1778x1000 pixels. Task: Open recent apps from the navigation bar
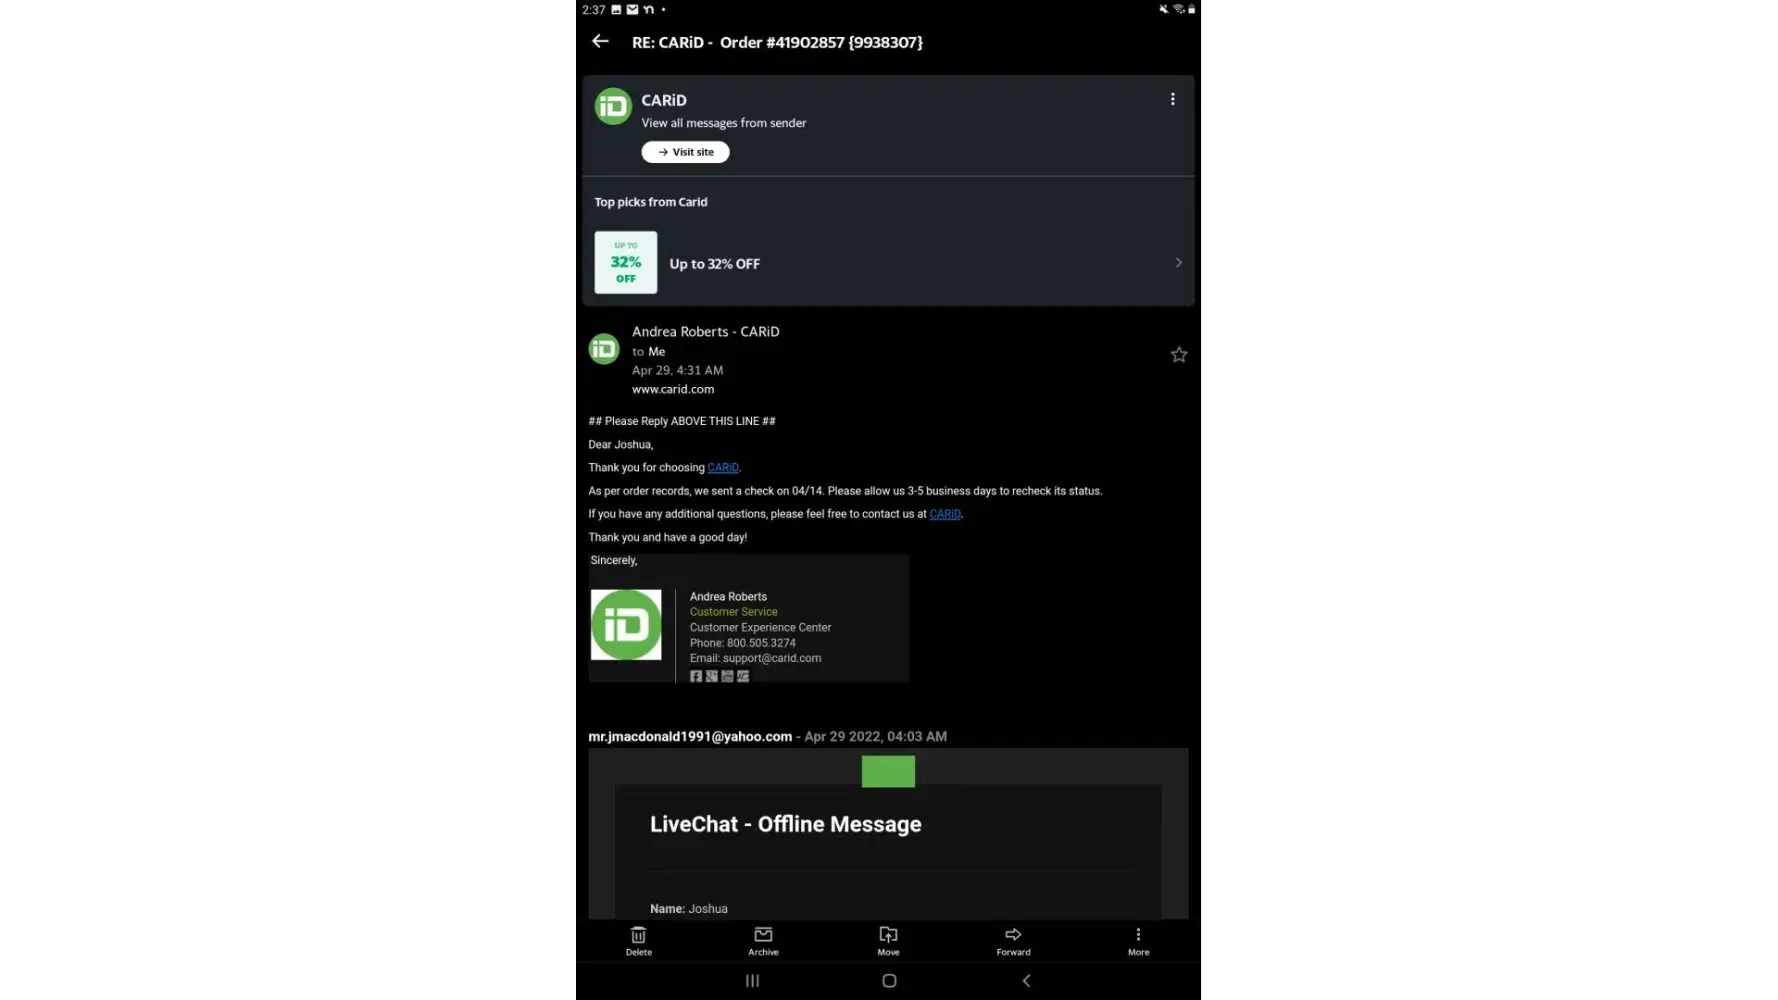pyautogui.click(x=752, y=981)
